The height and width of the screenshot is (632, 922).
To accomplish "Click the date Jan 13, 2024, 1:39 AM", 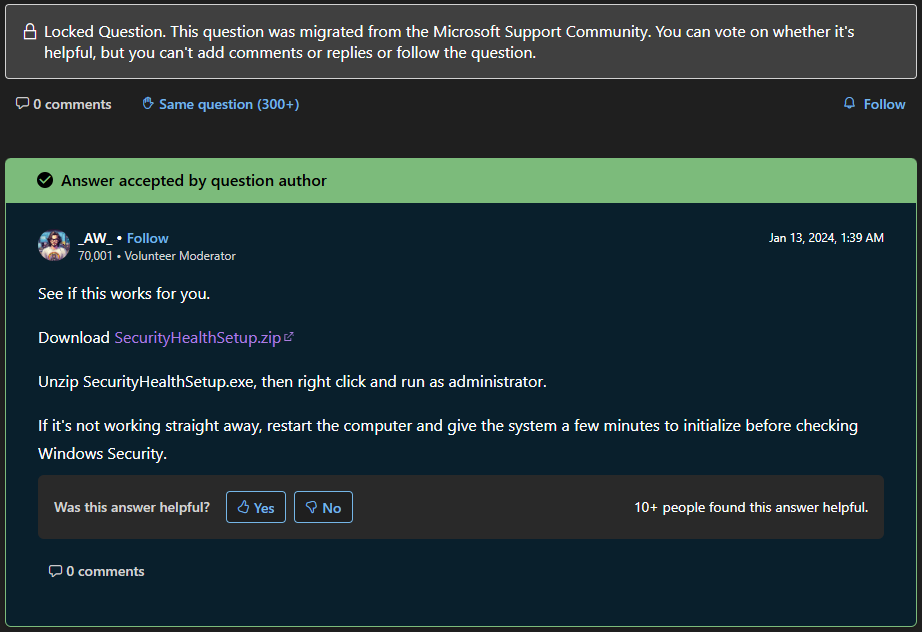I will [826, 238].
